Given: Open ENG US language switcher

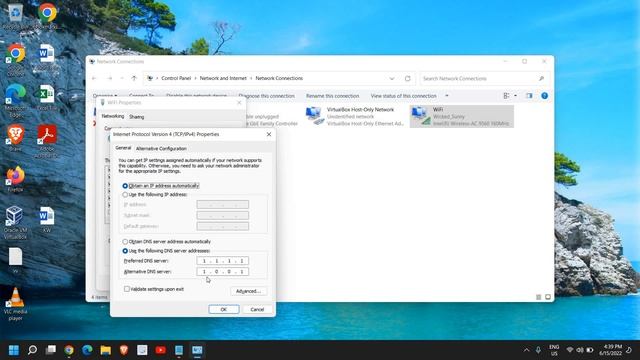Looking at the screenshot, I should 554,350.
